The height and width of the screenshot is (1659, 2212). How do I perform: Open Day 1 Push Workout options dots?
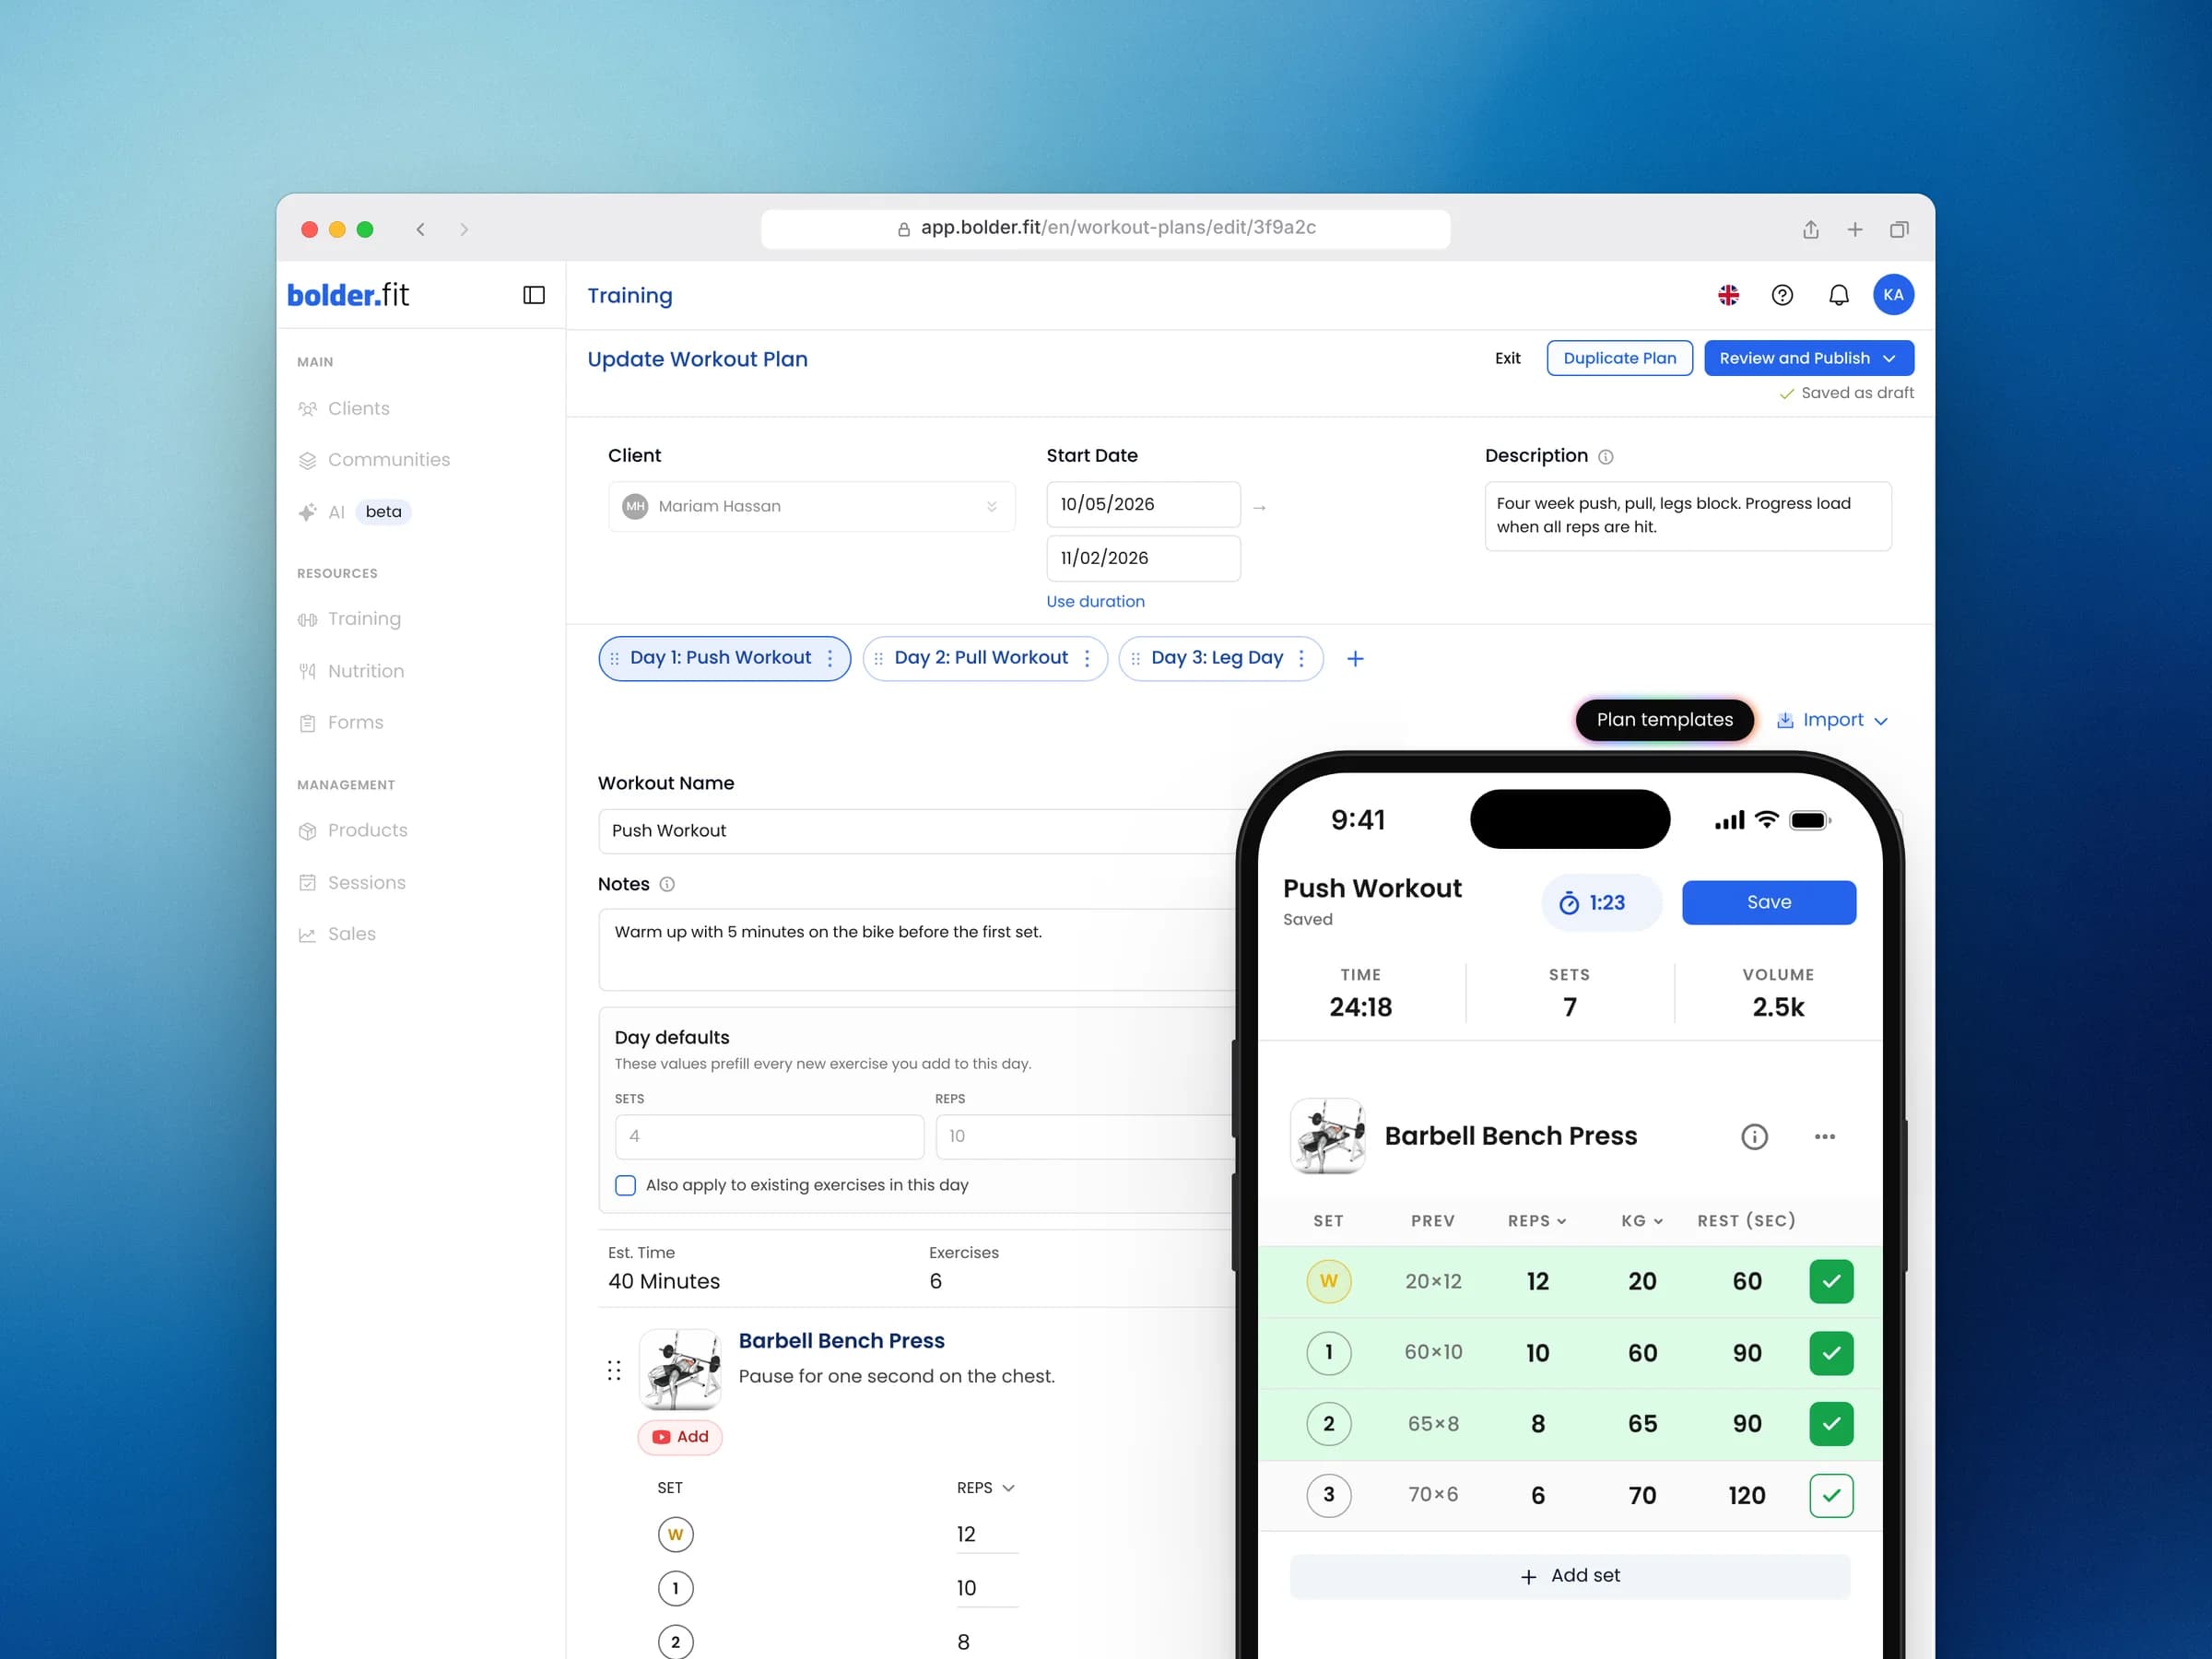(830, 658)
